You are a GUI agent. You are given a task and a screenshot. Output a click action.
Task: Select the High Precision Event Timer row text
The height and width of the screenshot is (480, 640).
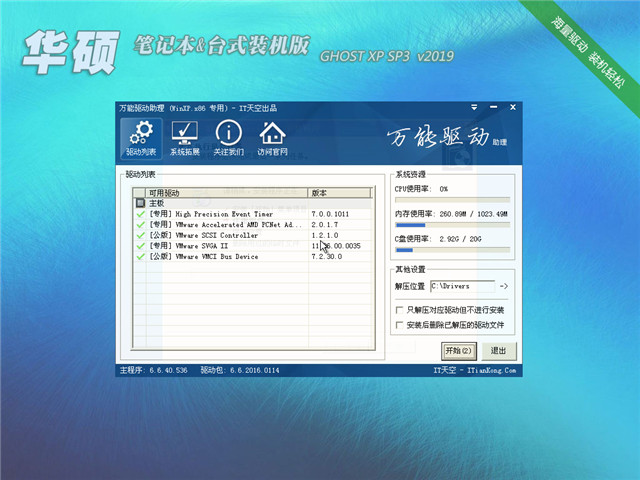coord(211,214)
